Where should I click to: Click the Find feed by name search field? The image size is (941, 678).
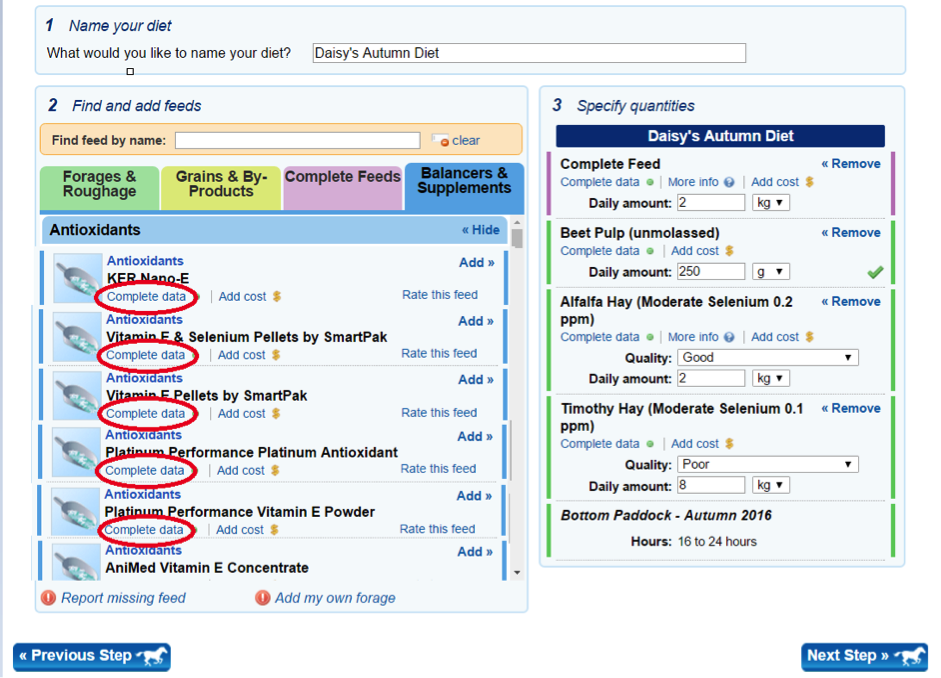coord(297,141)
